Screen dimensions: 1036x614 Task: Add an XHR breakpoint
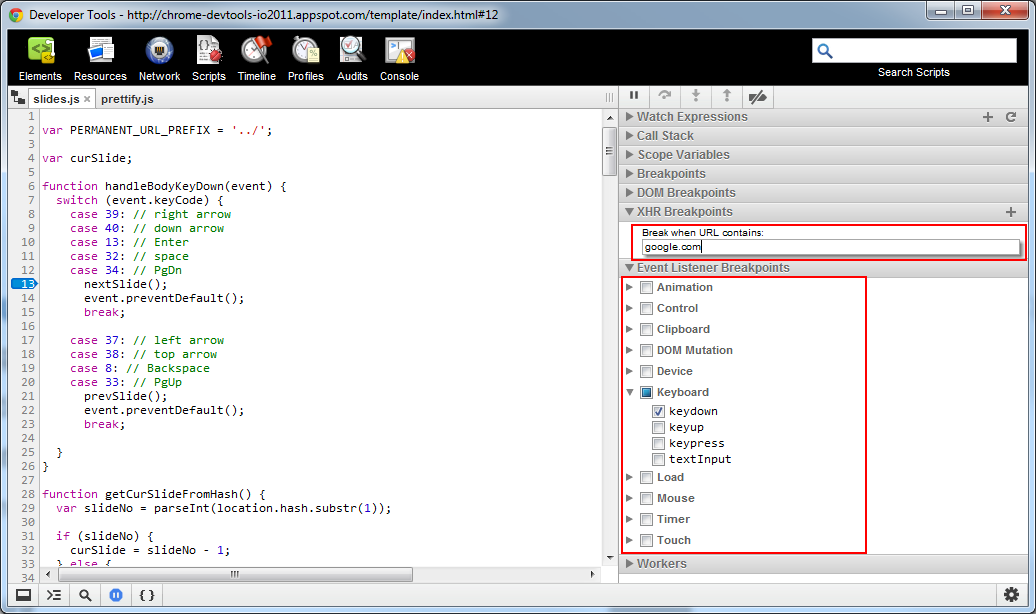pyautogui.click(x=1011, y=212)
